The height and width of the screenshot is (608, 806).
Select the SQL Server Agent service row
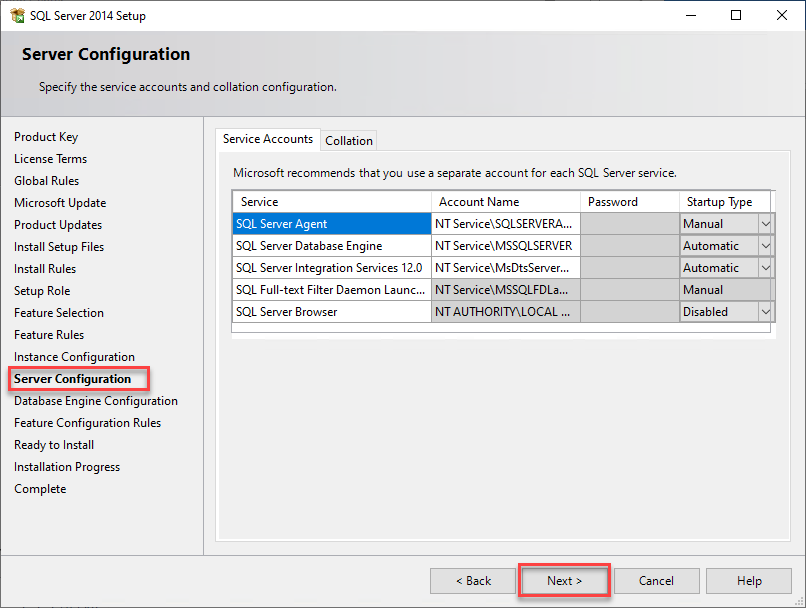pos(332,224)
